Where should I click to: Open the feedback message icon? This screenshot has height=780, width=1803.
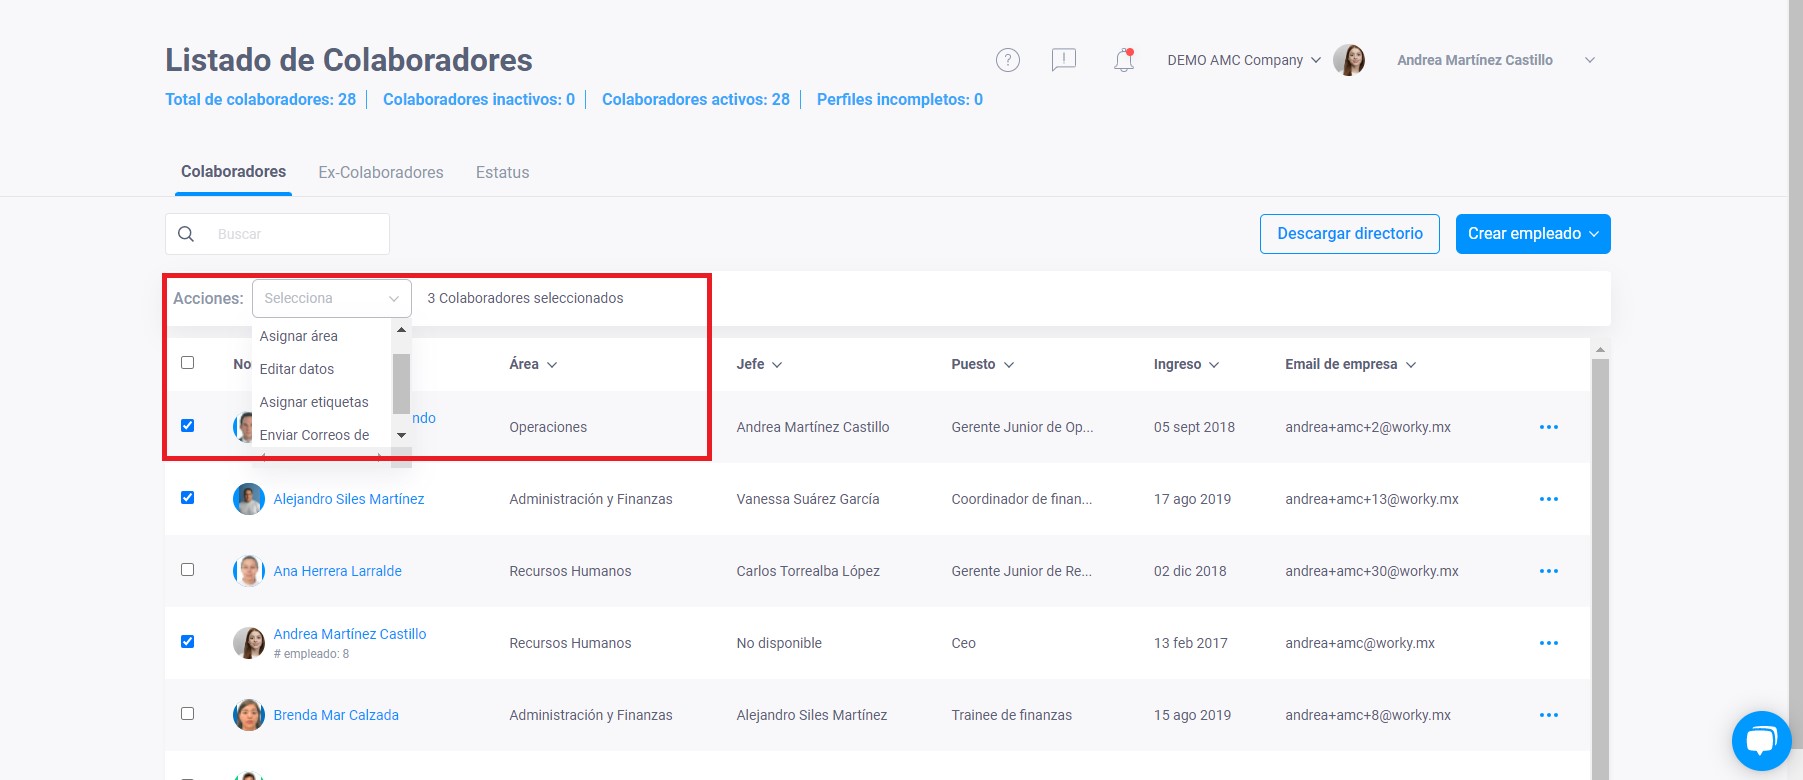(1064, 60)
